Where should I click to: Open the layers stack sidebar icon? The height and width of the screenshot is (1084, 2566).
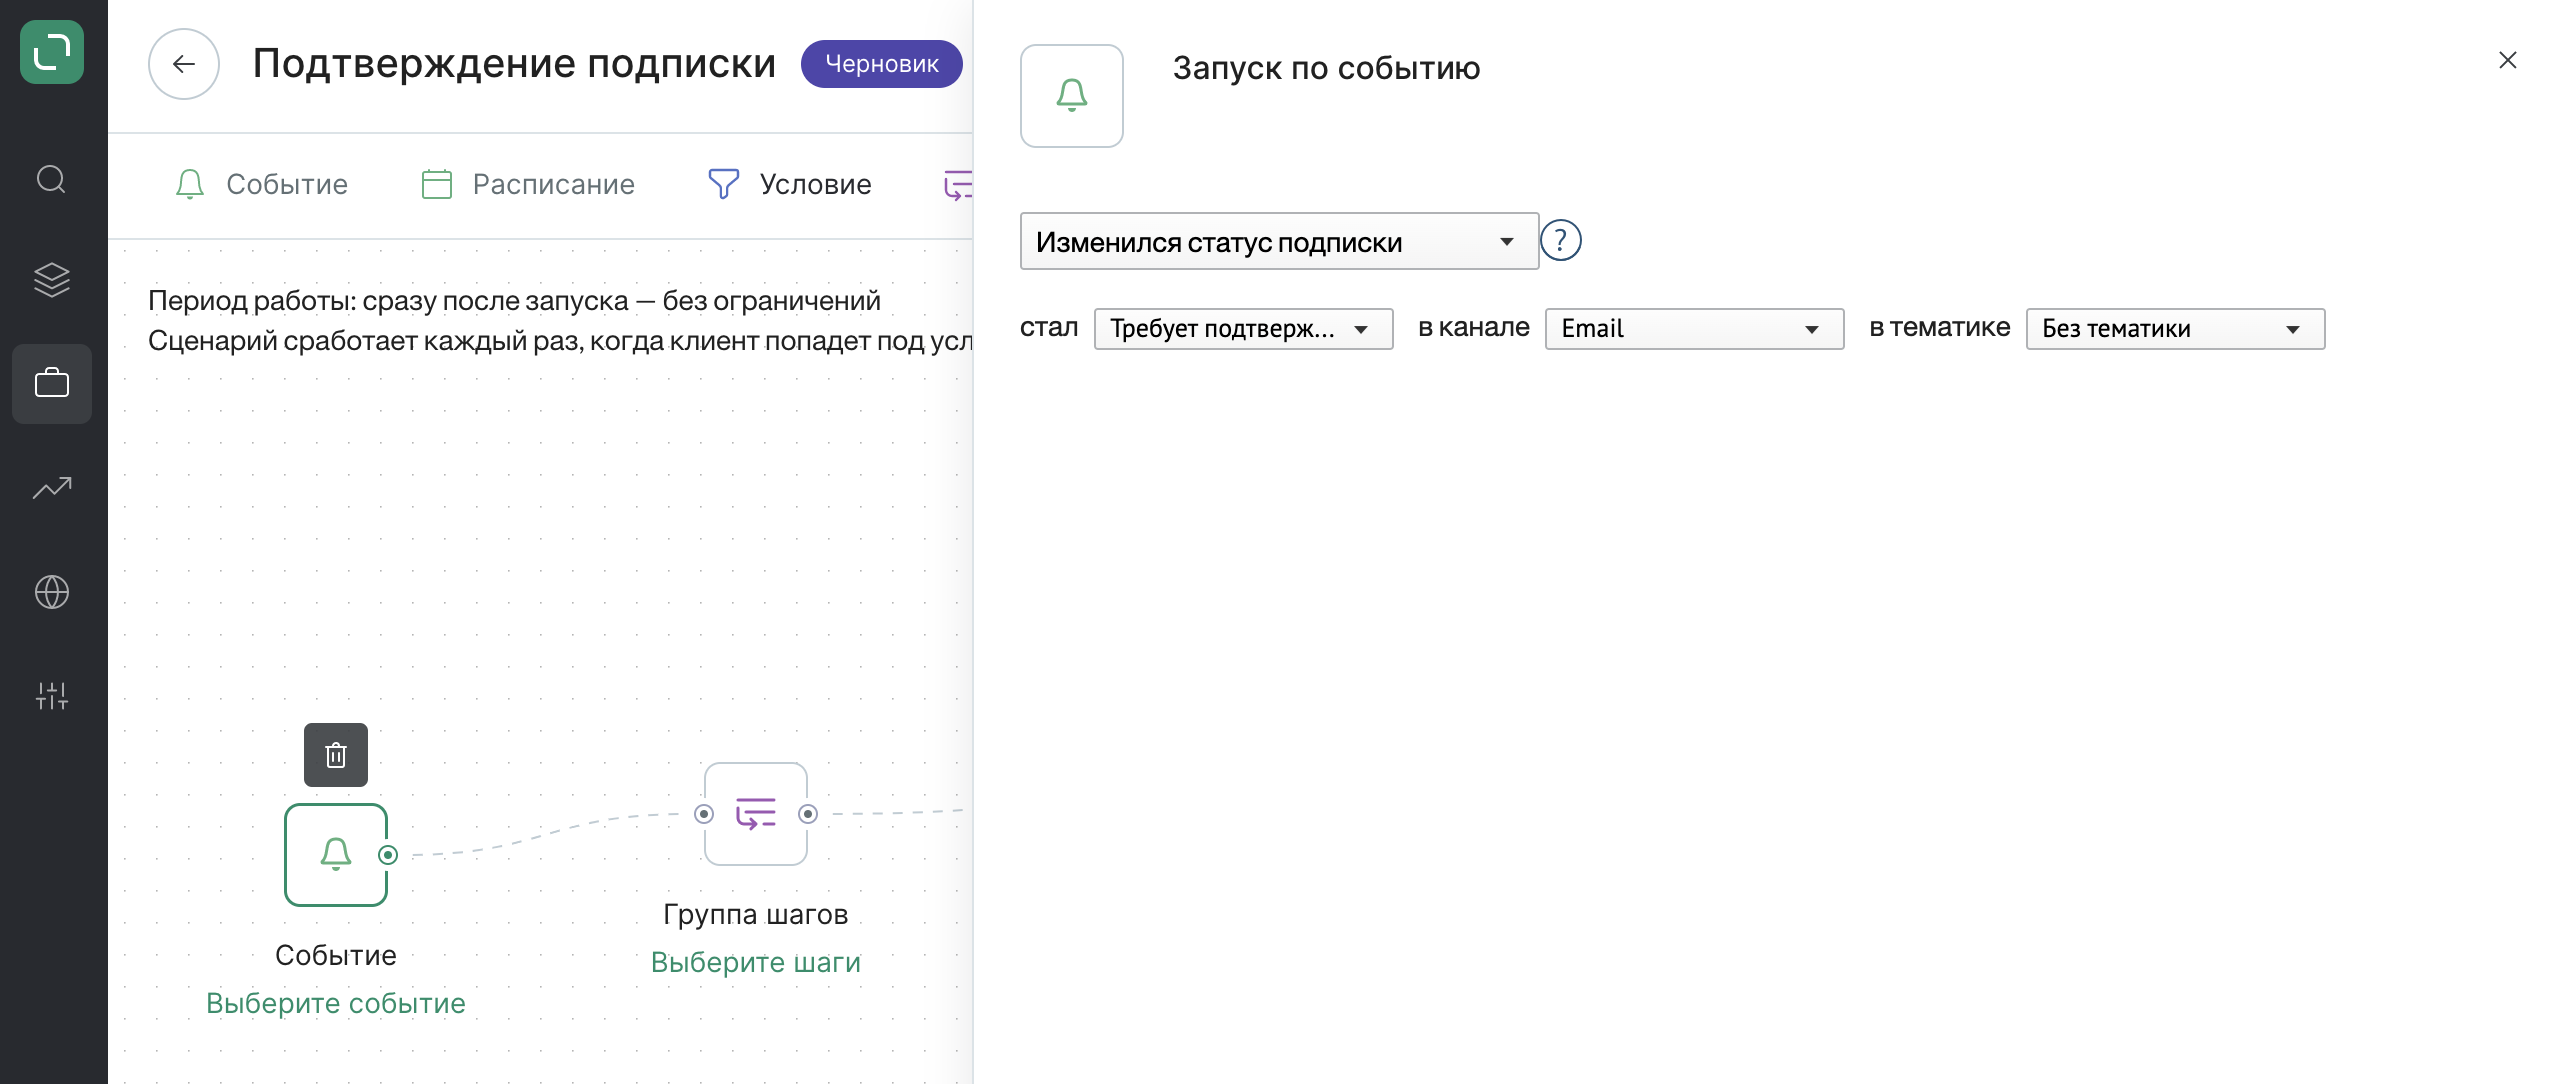[52, 280]
